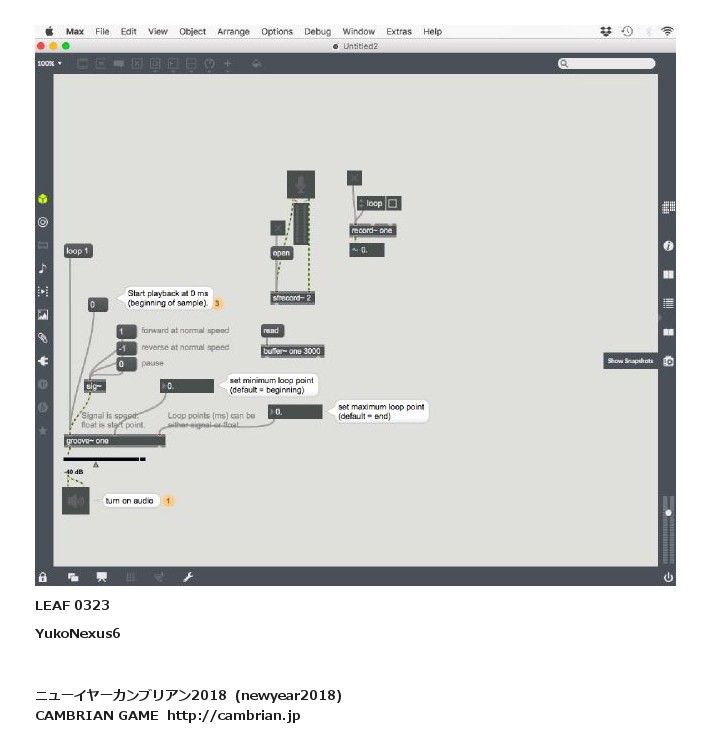This screenshot has width=711, height=740.
Task: Open the Debug menu
Action: 316,32
